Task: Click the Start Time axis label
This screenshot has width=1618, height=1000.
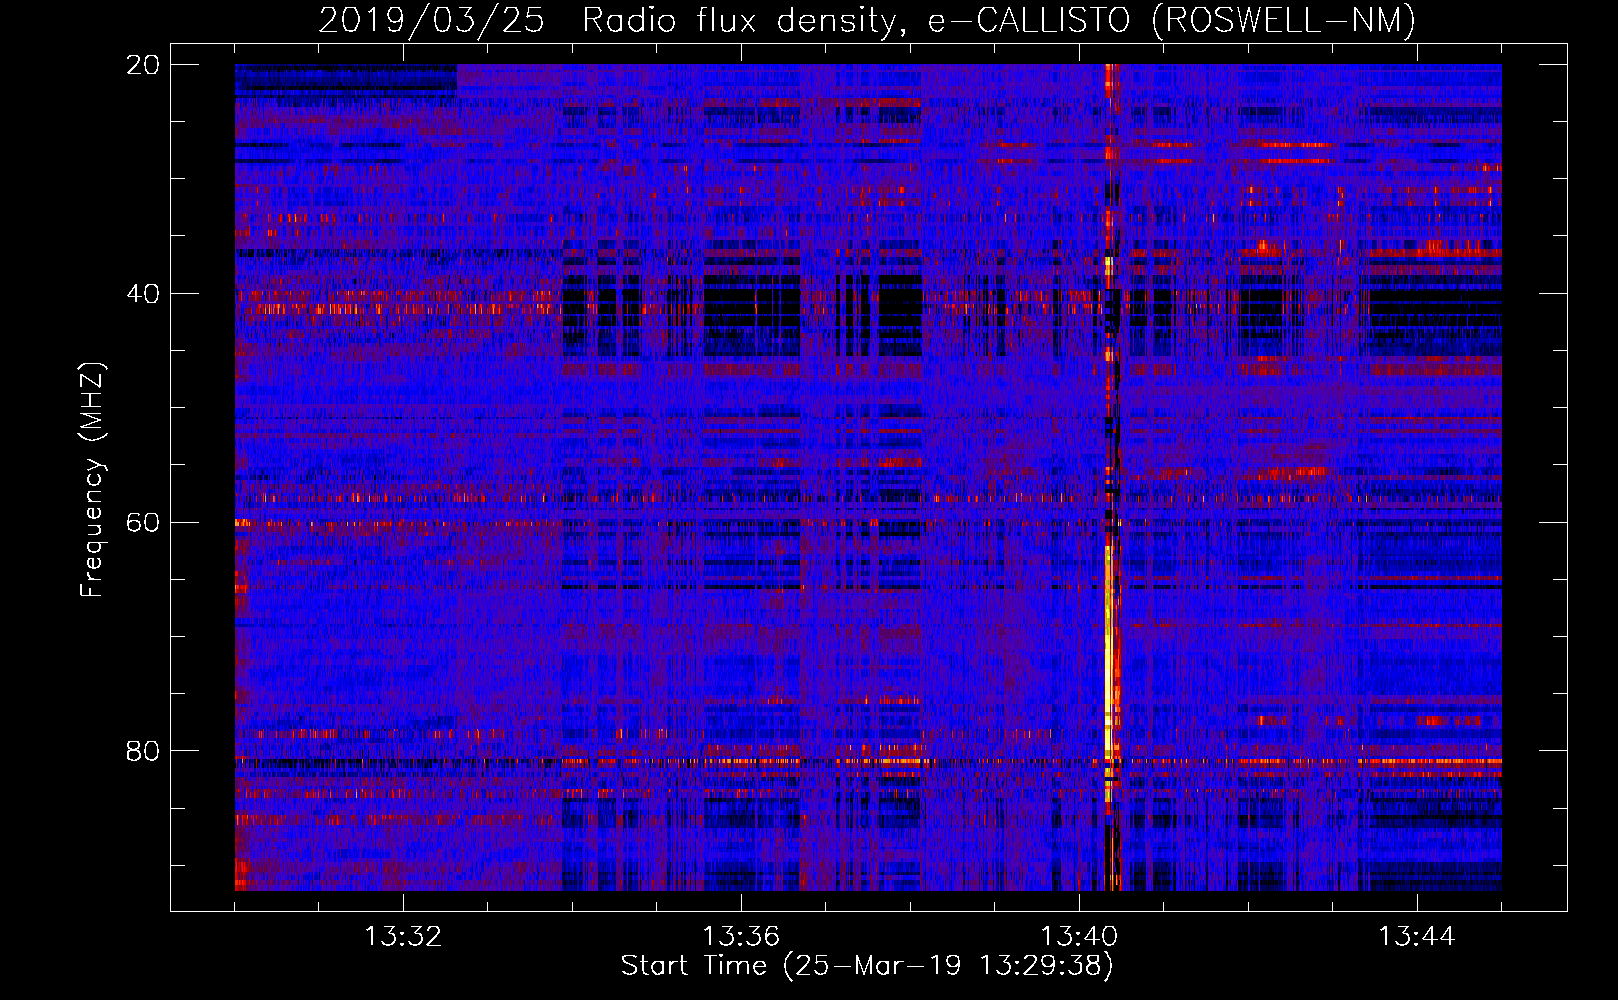Action: (867, 966)
